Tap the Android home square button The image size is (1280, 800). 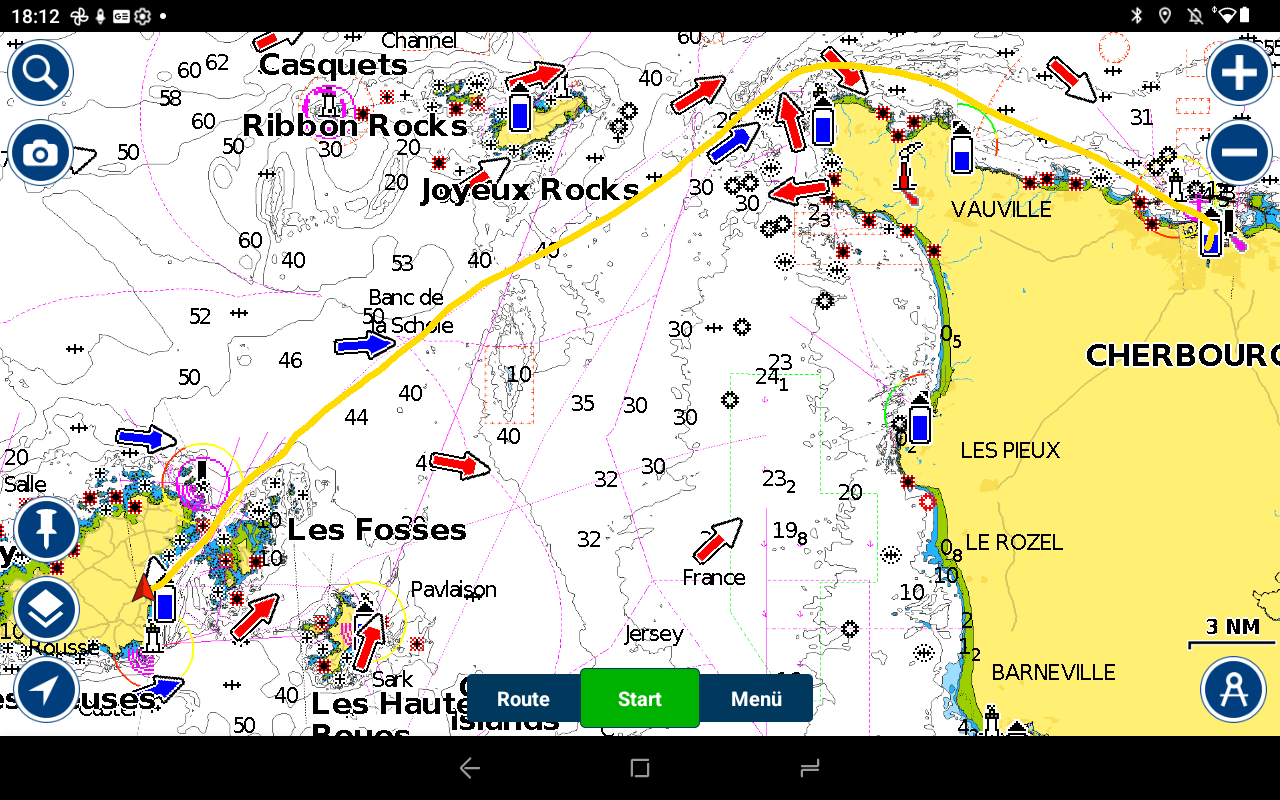coord(640,768)
